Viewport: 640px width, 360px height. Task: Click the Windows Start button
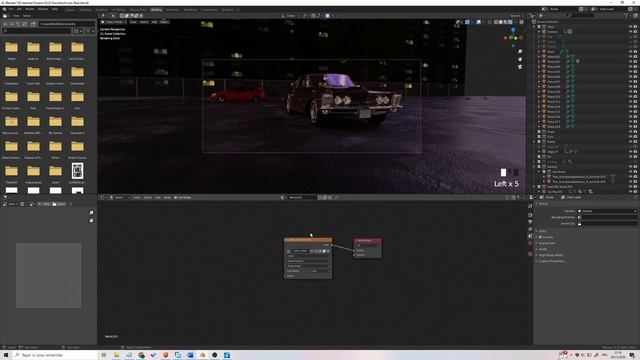6,355
